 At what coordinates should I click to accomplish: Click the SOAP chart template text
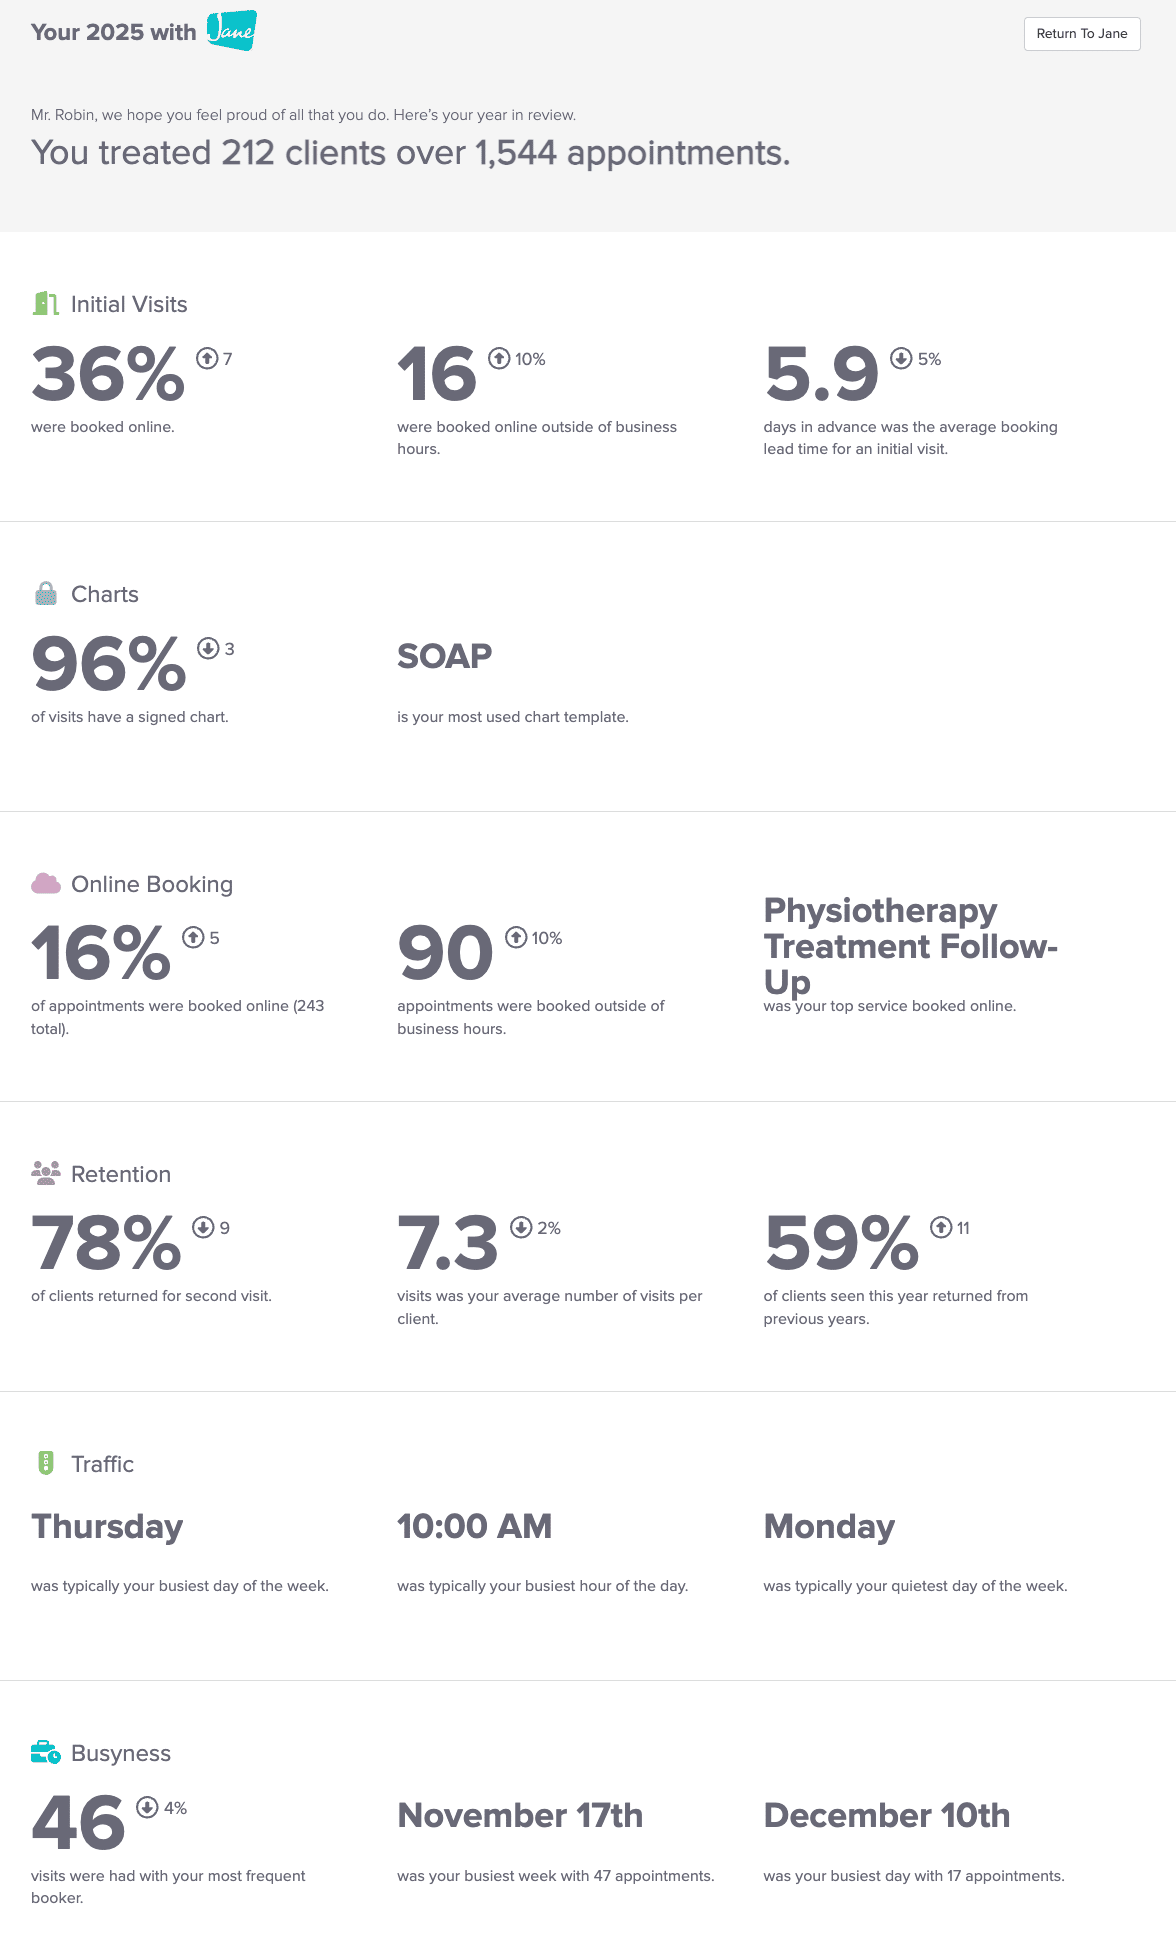[x=444, y=657]
